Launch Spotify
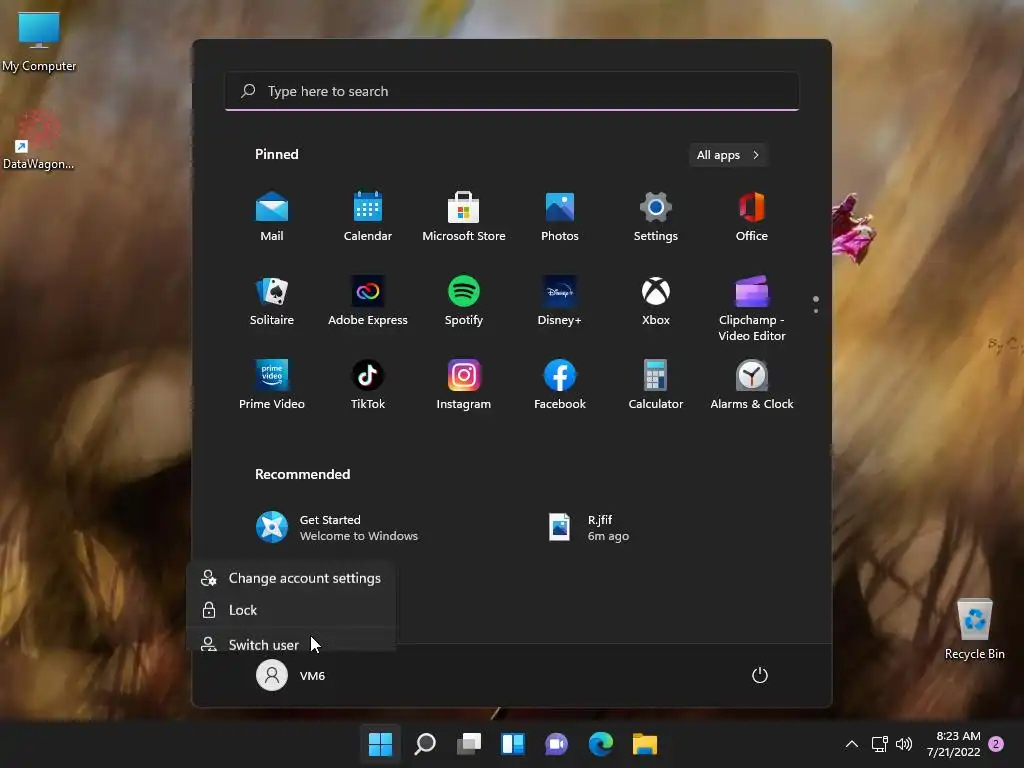This screenshot has height=768, width=1024. (464, 301)
